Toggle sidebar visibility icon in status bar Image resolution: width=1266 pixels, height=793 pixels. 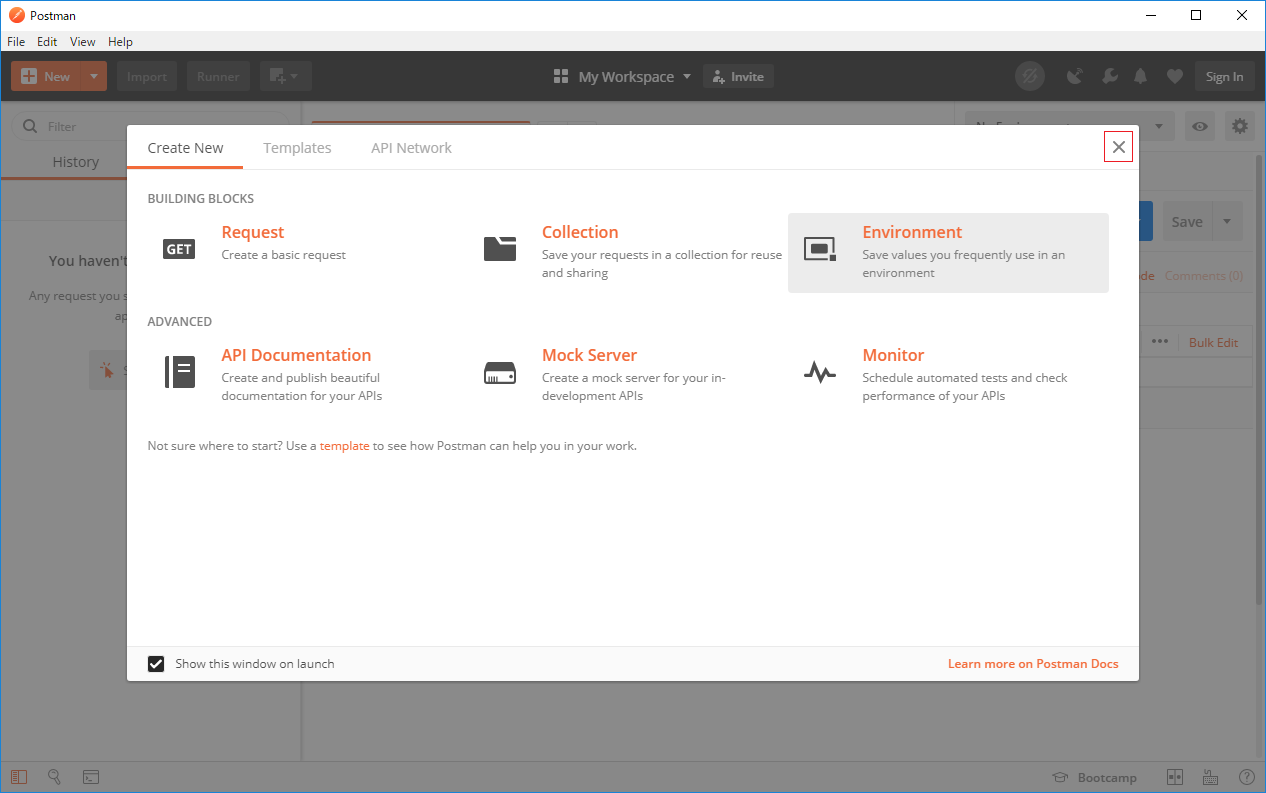click(20, 777)
